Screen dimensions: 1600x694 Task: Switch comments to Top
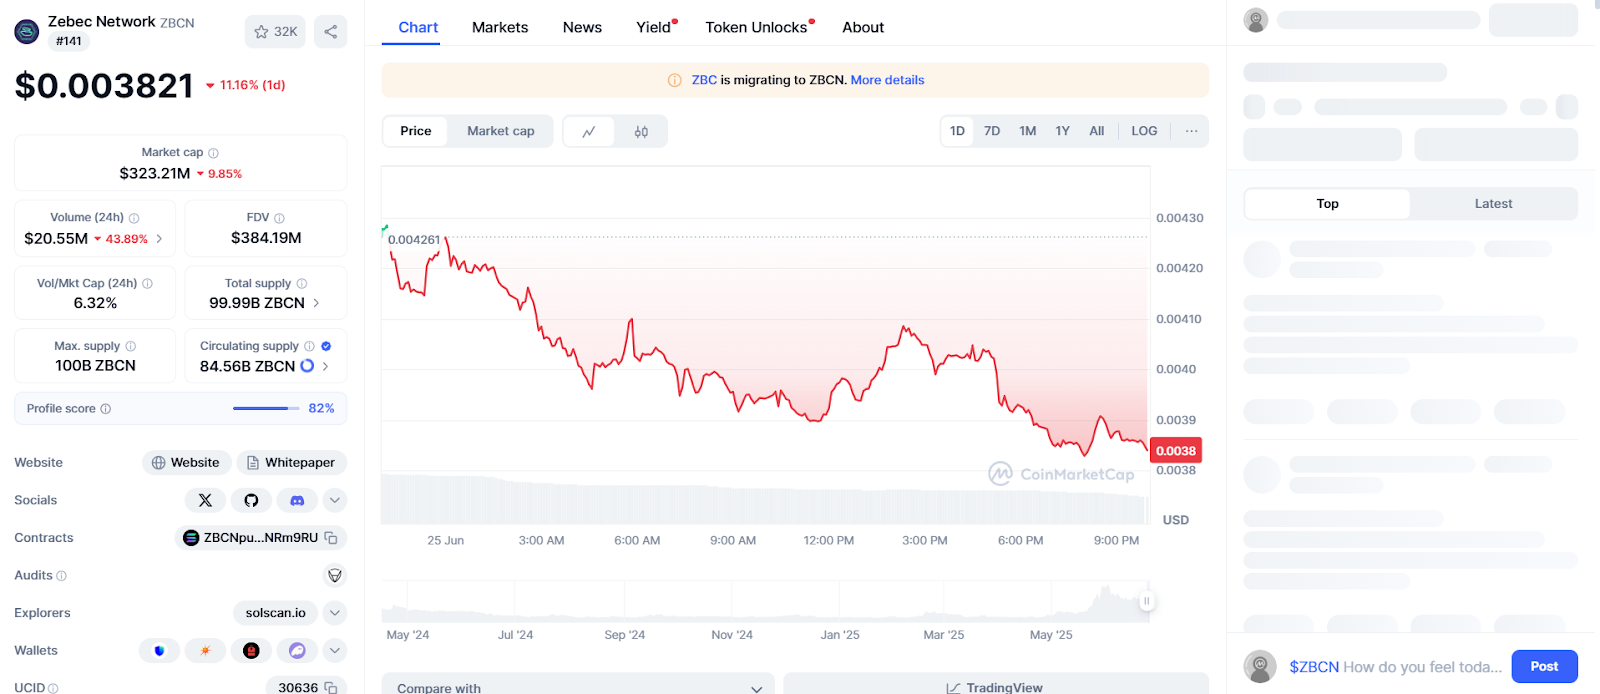pyautogui.click(x=1327, y=204)
